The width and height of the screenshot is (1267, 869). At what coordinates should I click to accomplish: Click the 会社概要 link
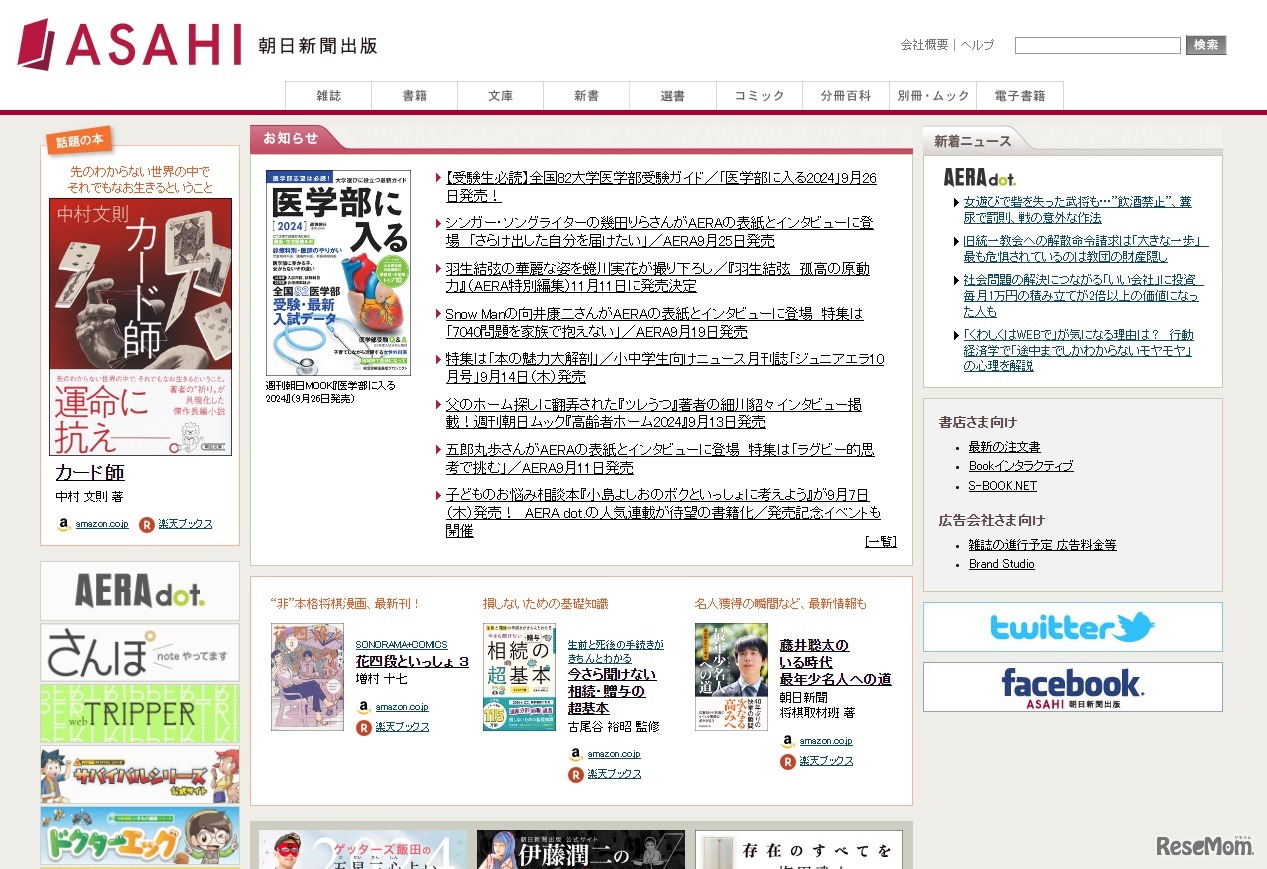pyautogui.click(x=922, y=46)
